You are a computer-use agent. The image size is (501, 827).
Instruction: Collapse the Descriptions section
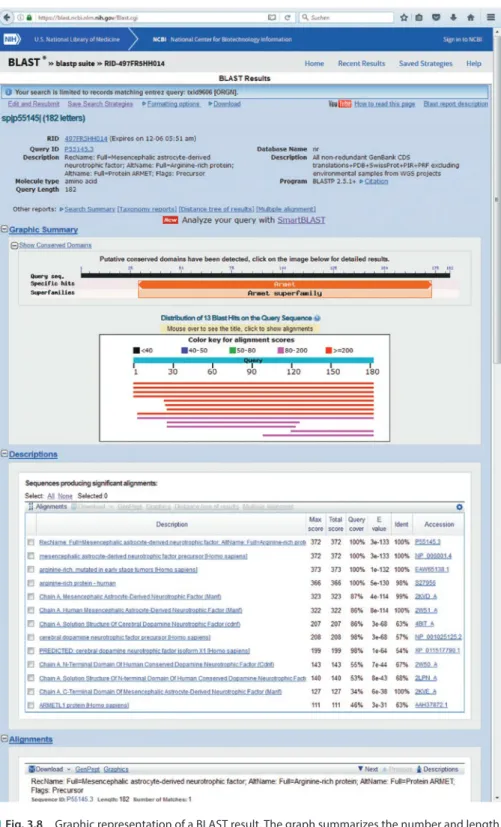[5, 454]
